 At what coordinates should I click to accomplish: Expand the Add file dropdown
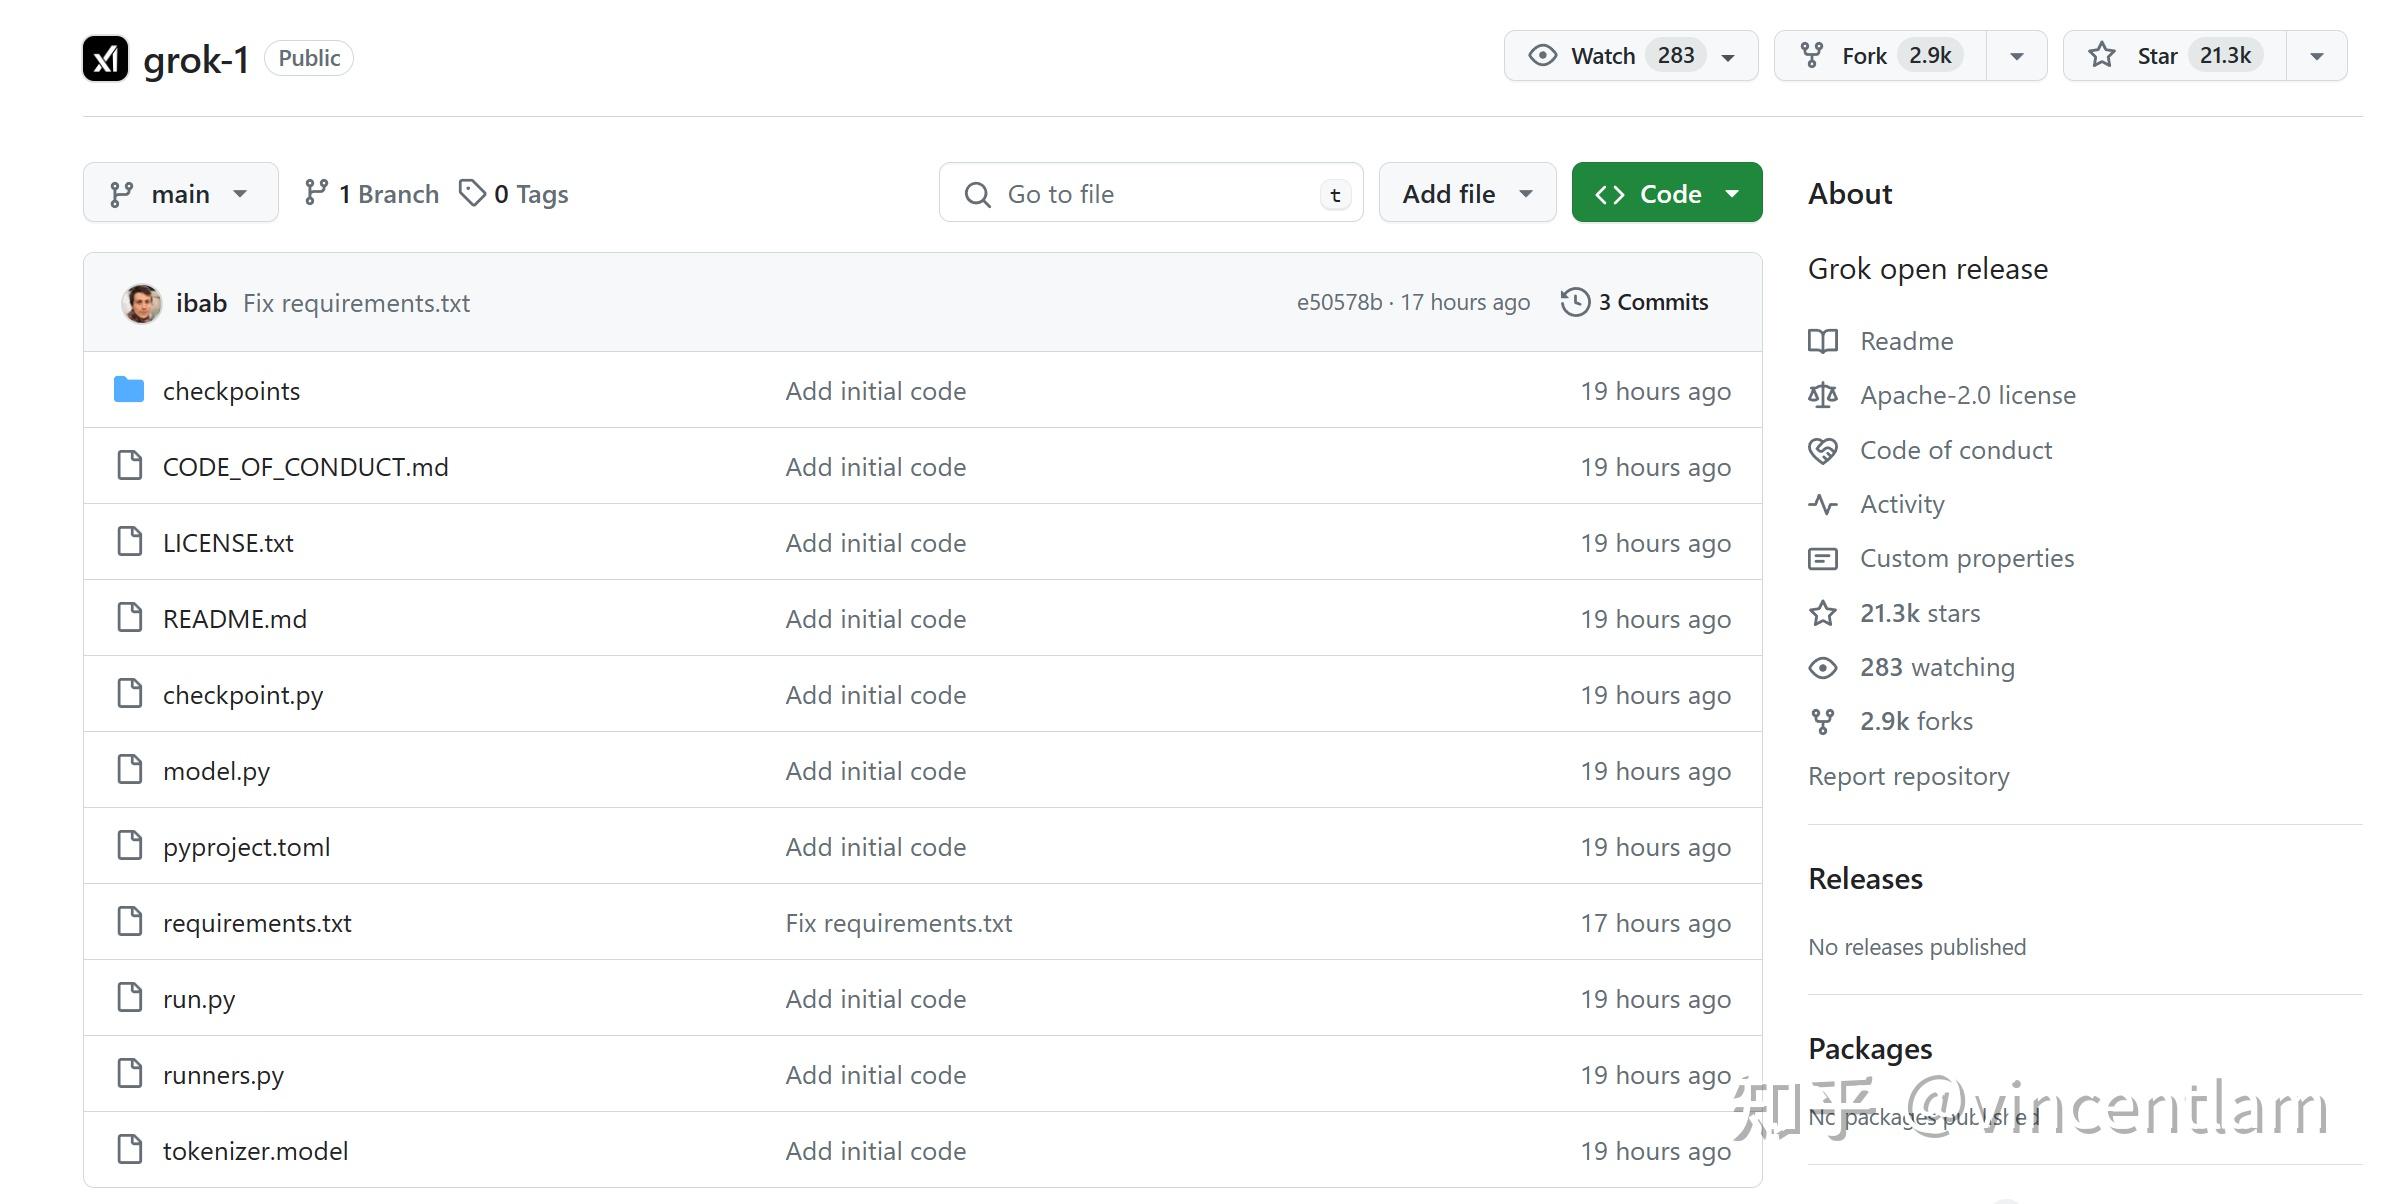click(x=1466, y=193)
